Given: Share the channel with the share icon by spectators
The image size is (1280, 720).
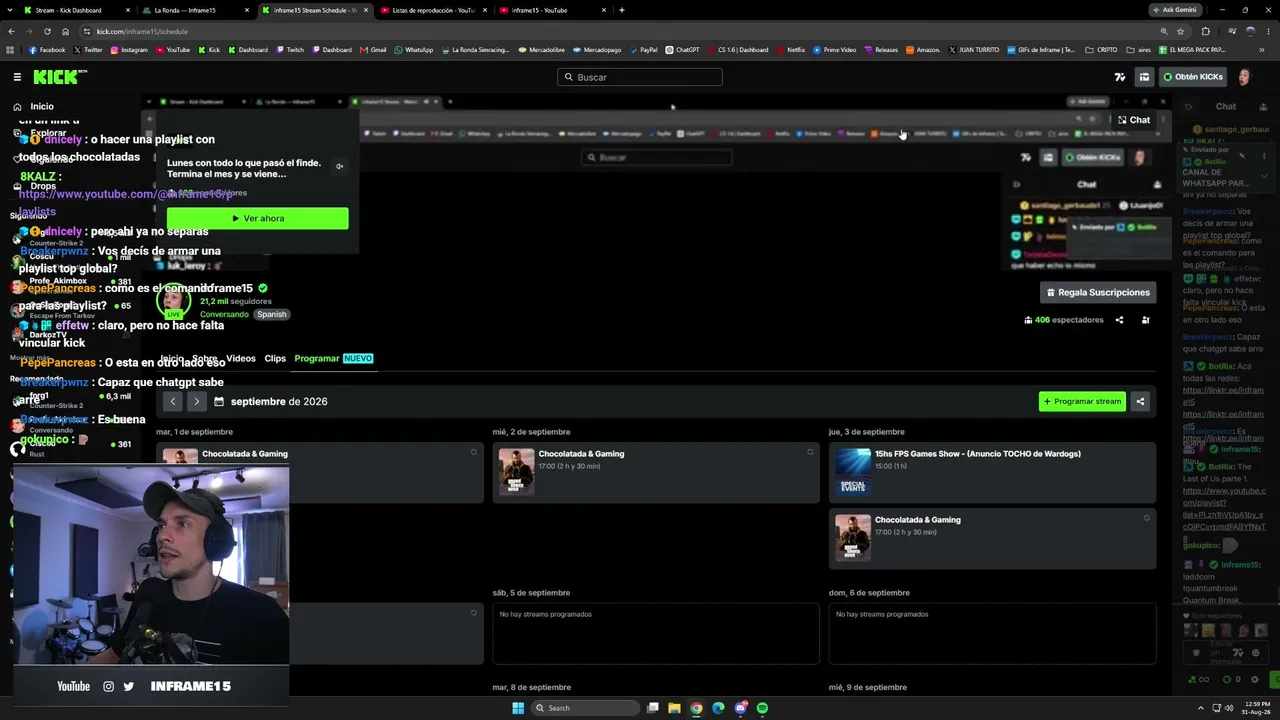Looking at the screenshot, I should pyautogui.click(x=1119, y=320).
